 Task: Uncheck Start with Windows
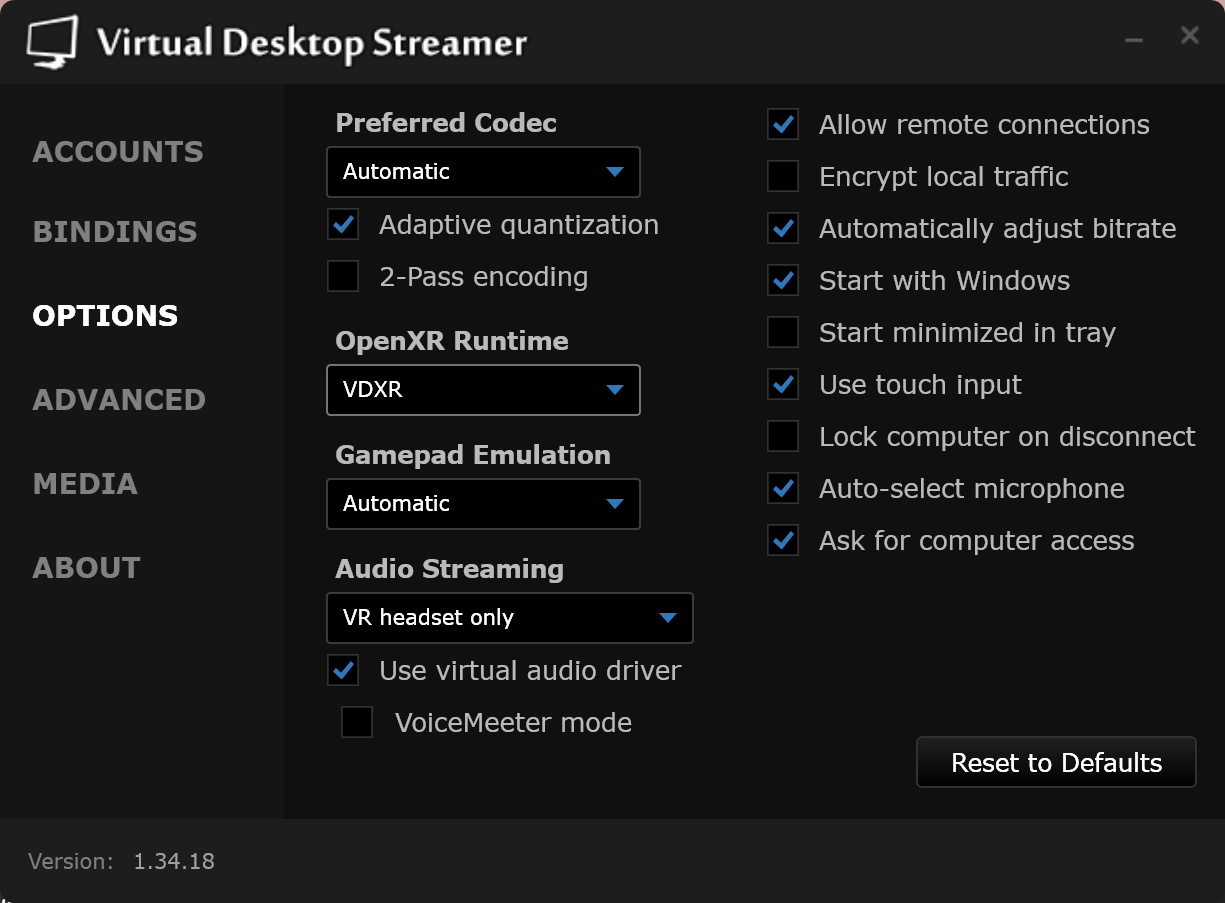point(783,281)
